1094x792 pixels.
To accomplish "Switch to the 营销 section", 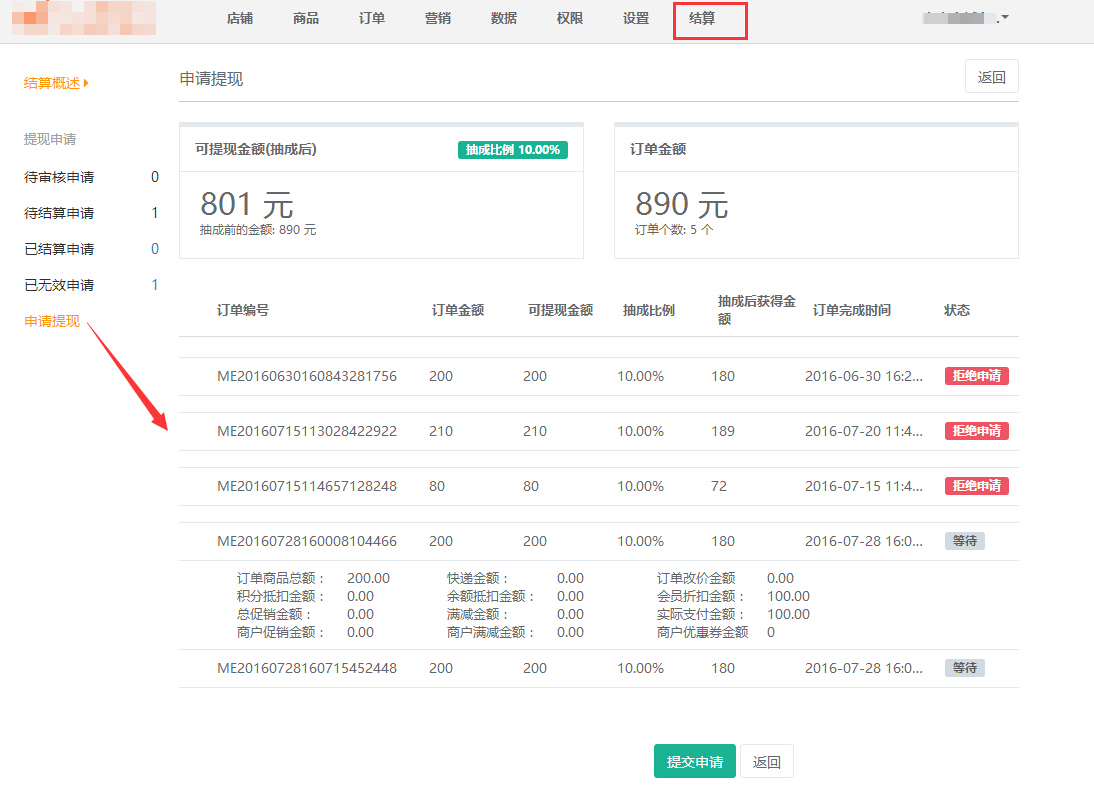I will (438, 19).
